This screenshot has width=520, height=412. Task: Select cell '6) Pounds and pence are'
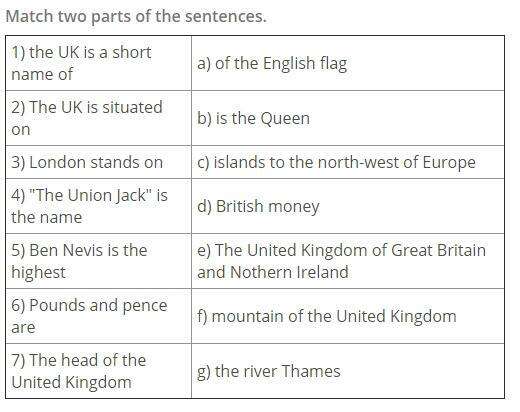pyautogui.click(x=99, y=316)
